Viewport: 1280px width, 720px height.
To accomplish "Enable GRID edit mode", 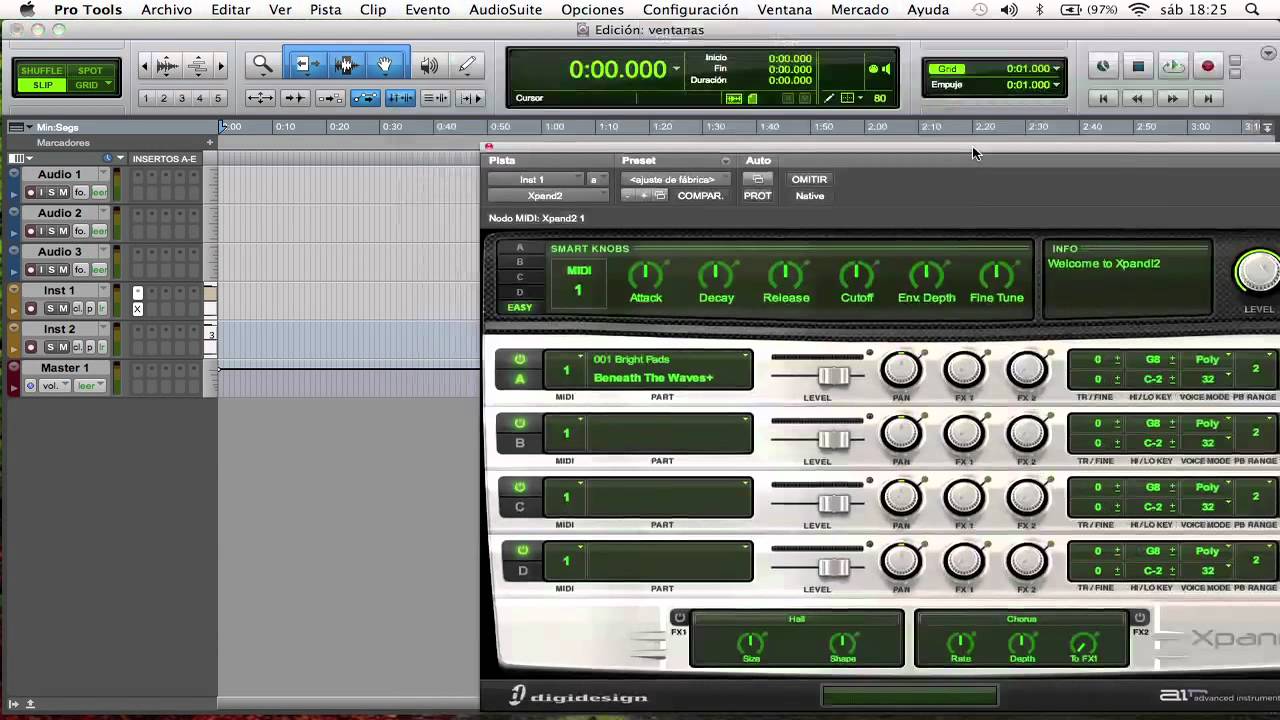I will [90, 85].
